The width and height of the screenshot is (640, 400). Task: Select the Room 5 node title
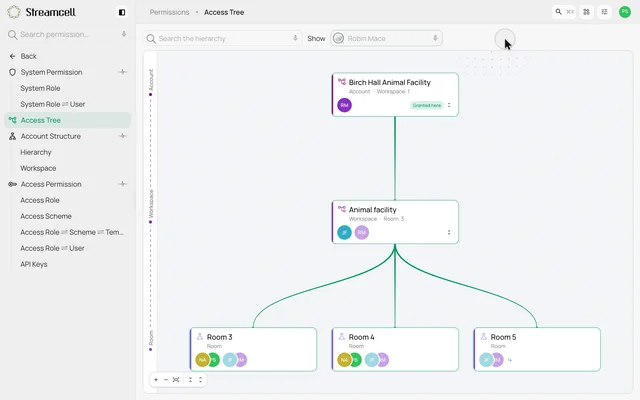(x=503, y=337)
